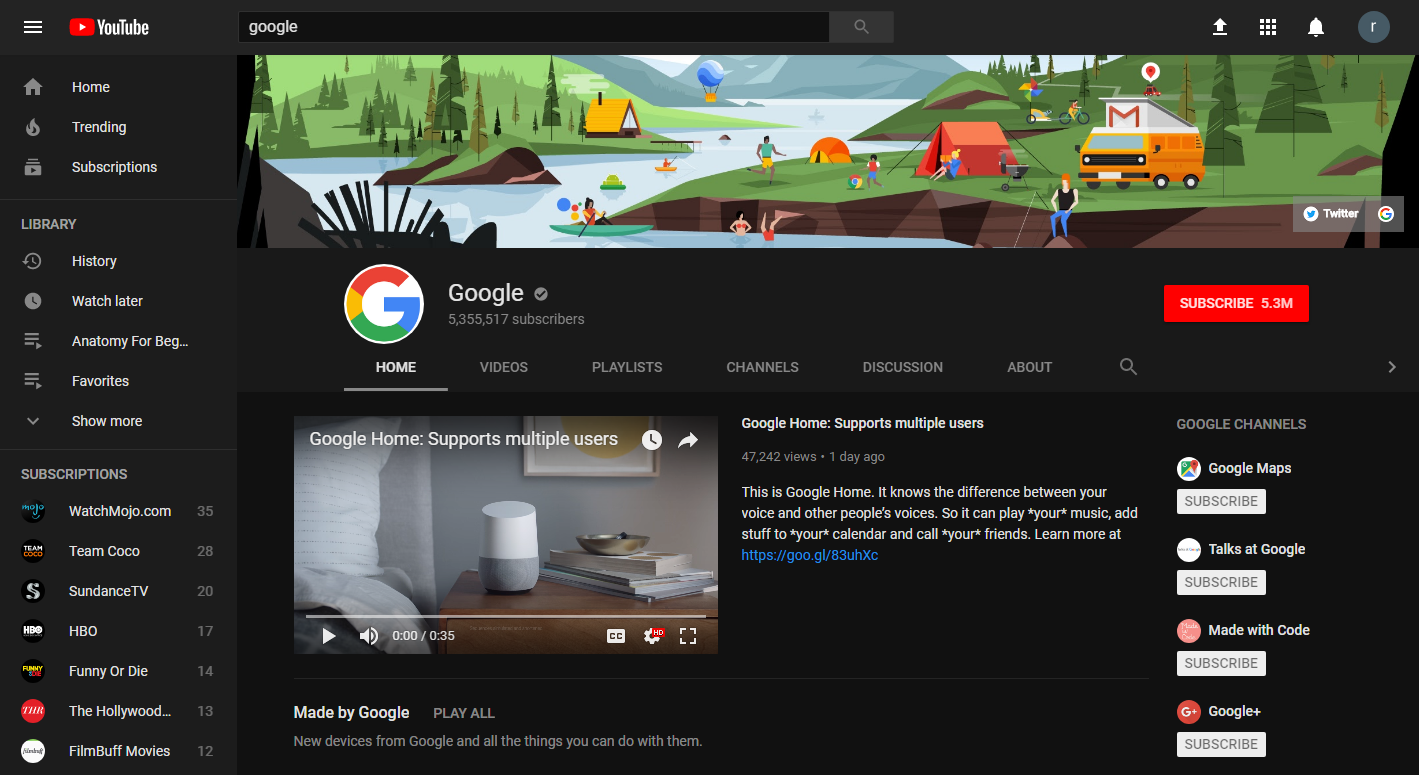Click the Google channel avatar
Screen dimensions: 1419x775
click(x=384, y=304)
